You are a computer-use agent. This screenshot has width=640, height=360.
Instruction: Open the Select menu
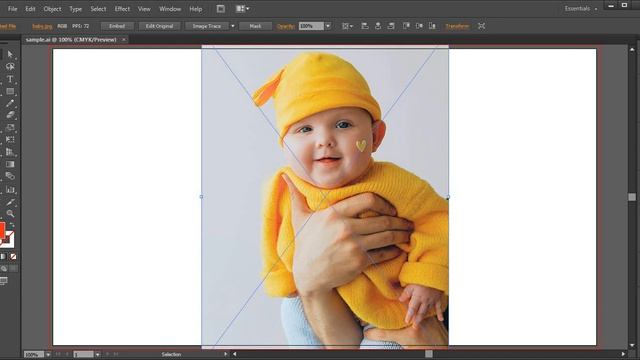98,9
